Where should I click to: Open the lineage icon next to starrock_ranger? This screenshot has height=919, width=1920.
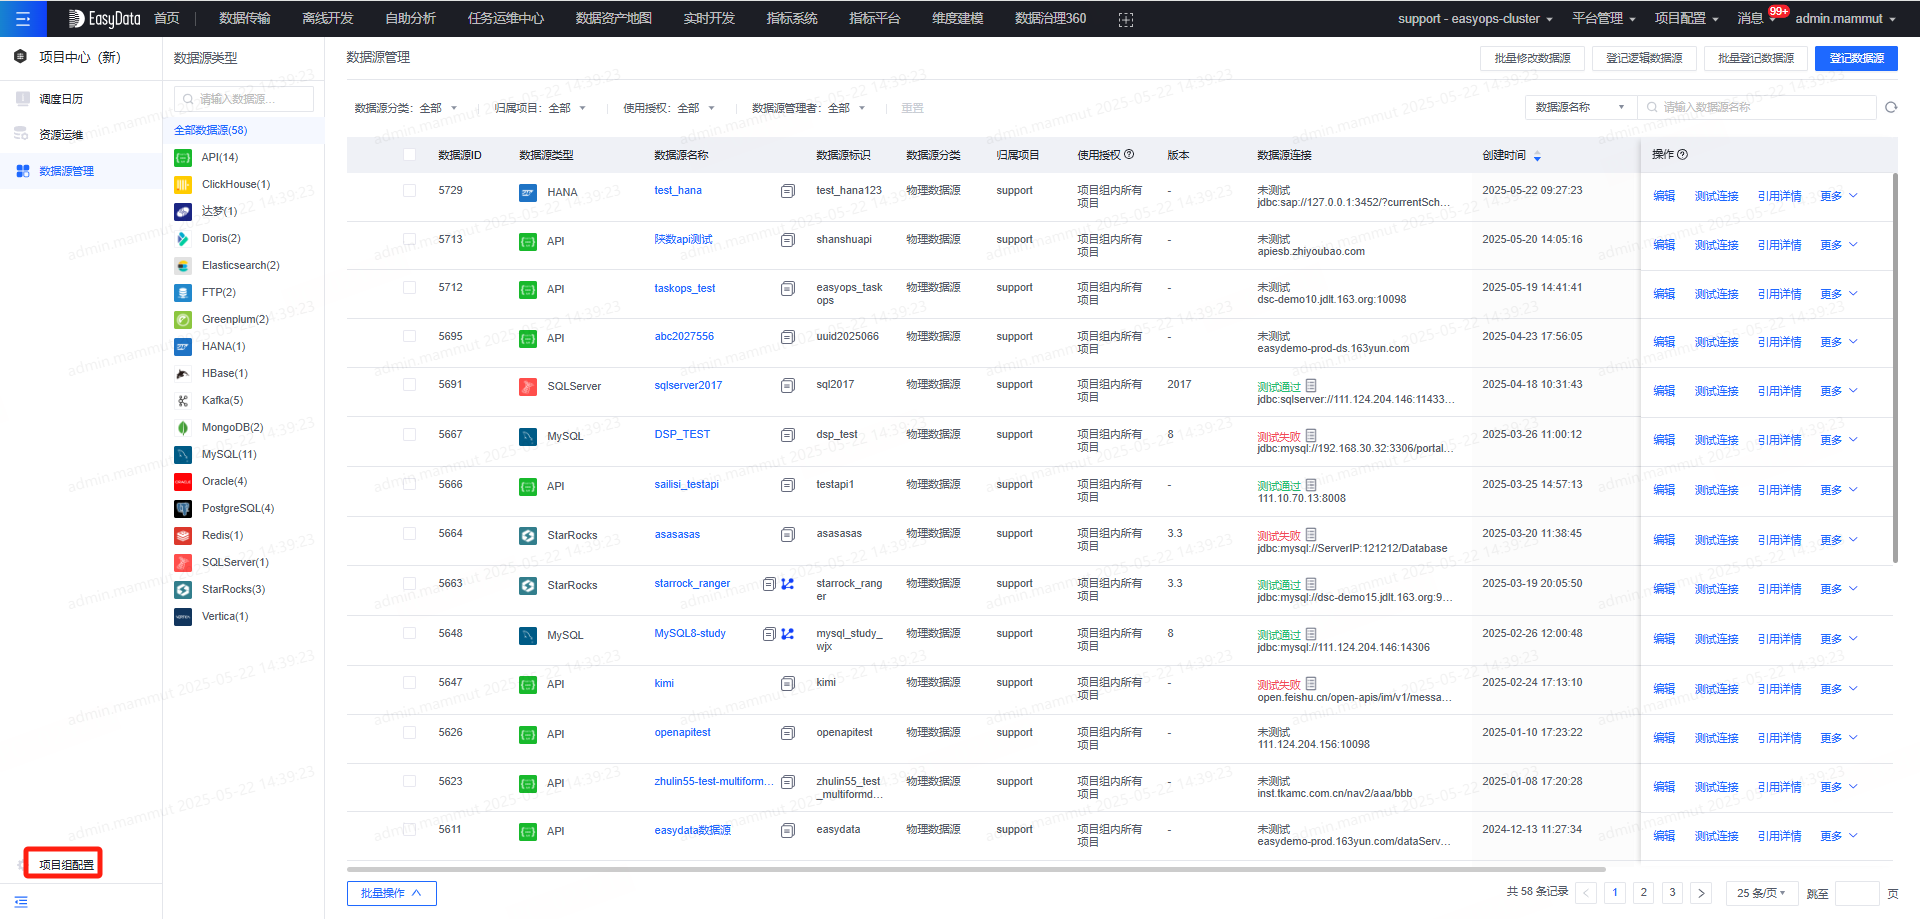click(787, 583)
